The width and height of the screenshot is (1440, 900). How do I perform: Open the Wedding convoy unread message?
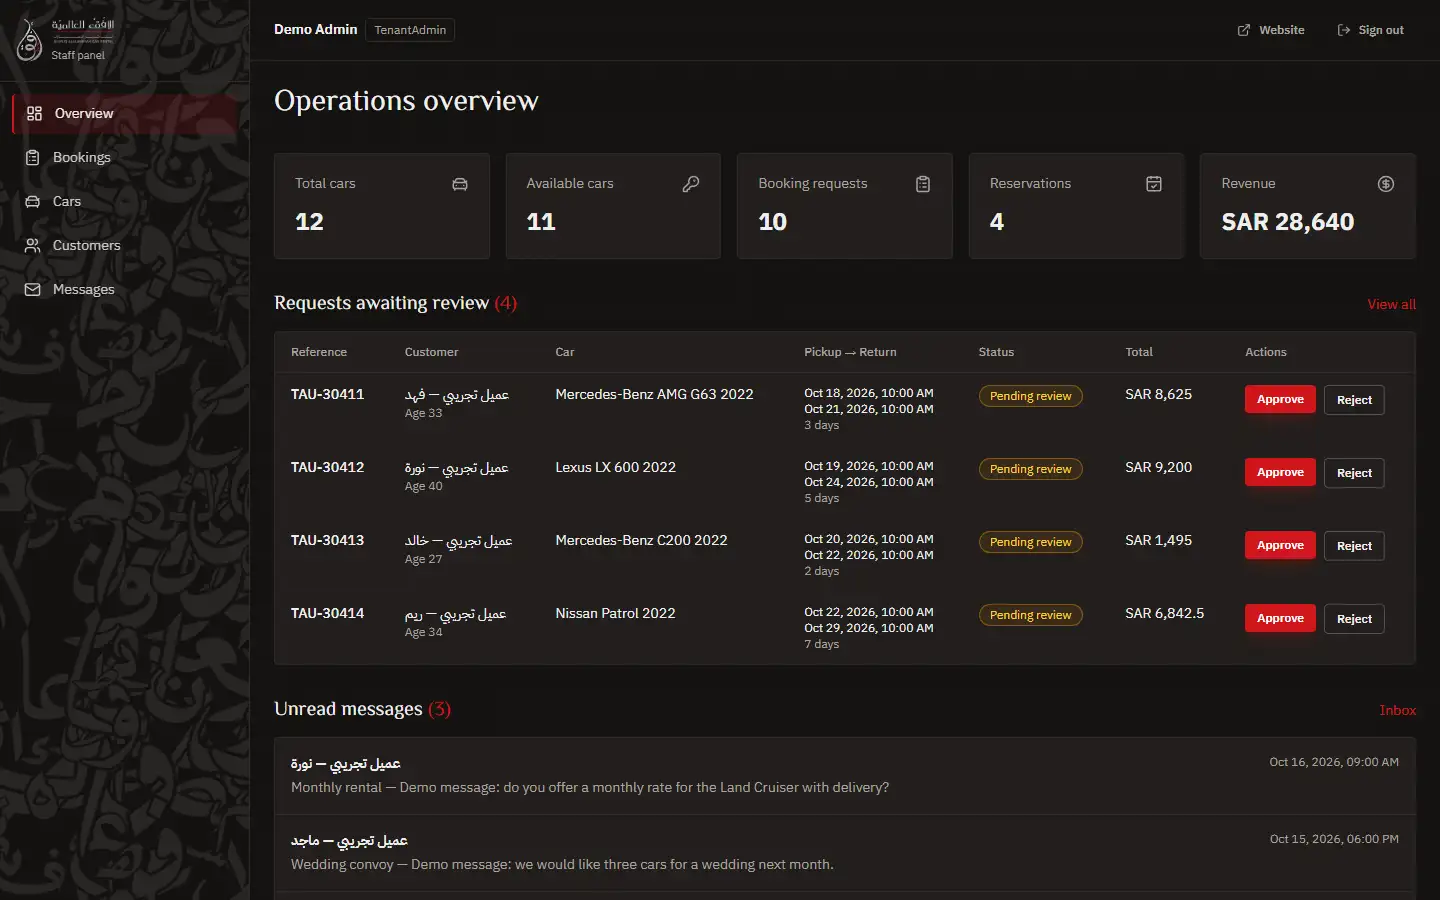pyautogui.click(x=845, y=853)
